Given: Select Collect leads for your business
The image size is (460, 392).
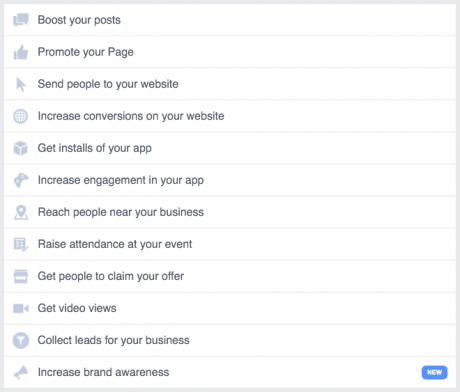Looking at the screenshot, I should pyautogui.click(x=230, y=340).
